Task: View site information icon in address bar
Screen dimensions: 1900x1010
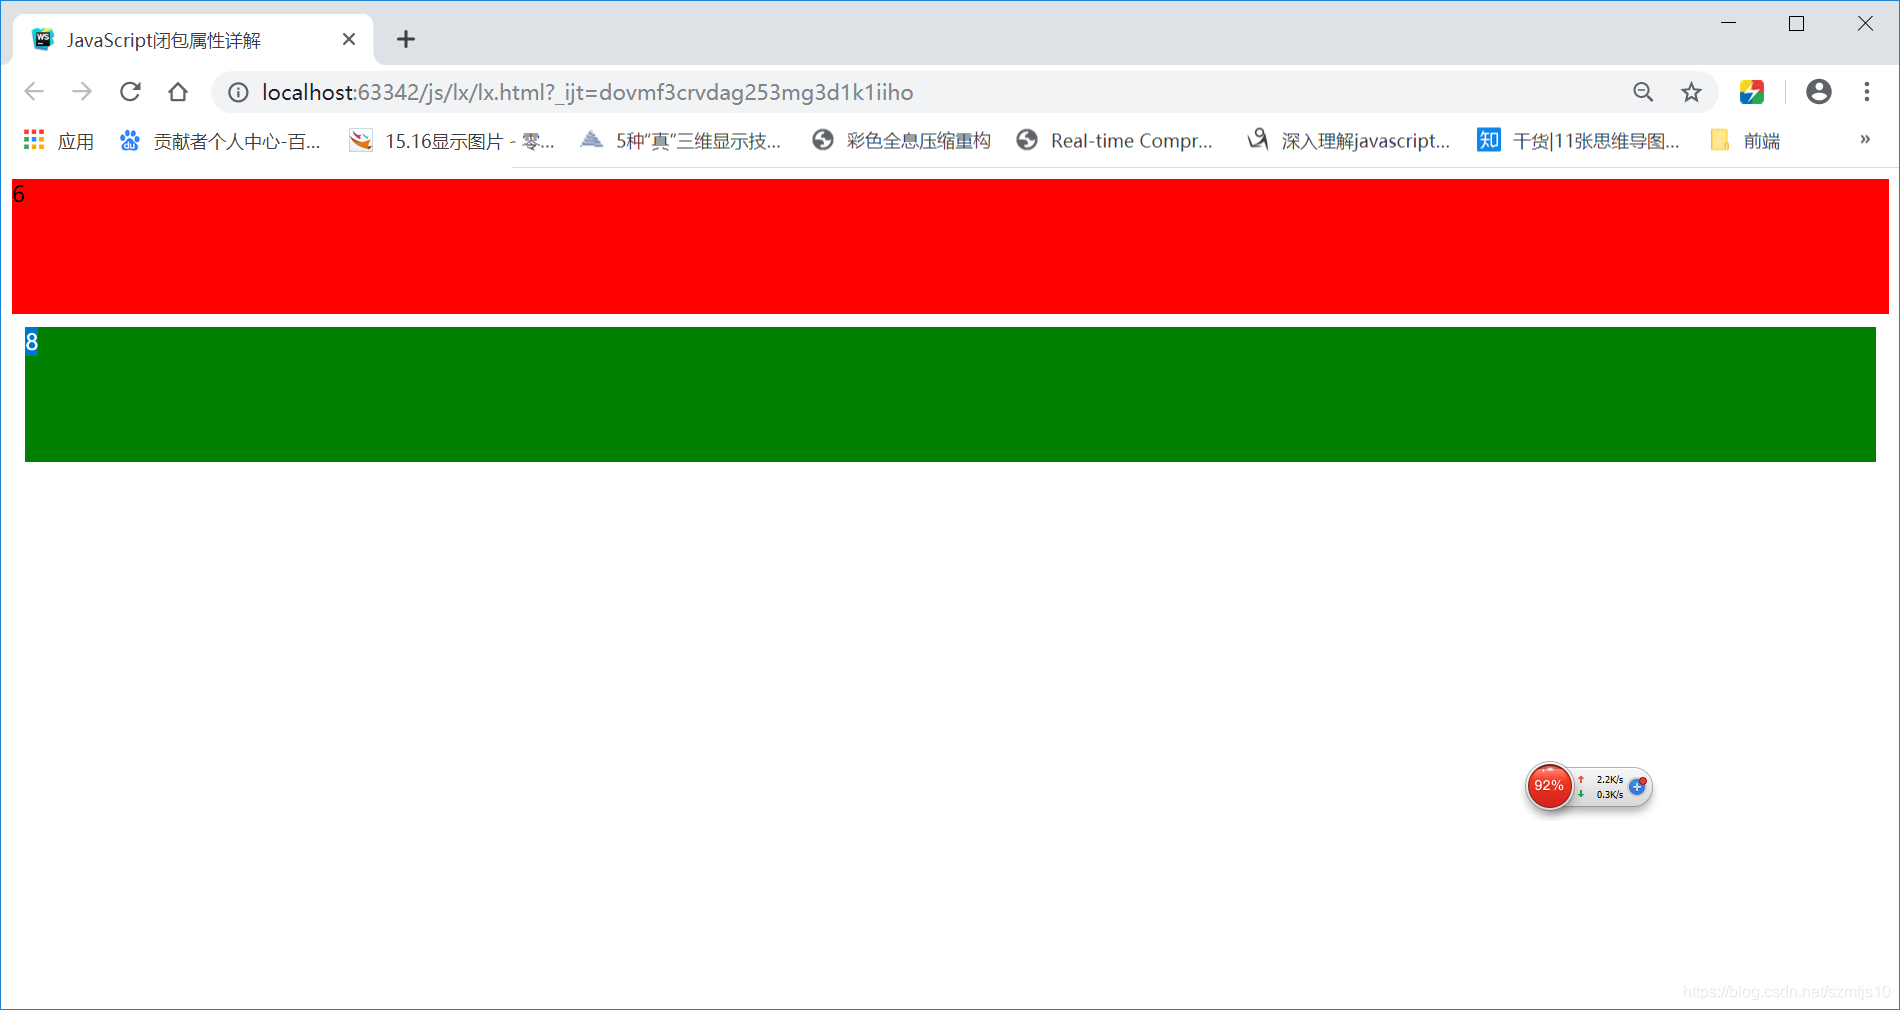Action: pos(238,92)
